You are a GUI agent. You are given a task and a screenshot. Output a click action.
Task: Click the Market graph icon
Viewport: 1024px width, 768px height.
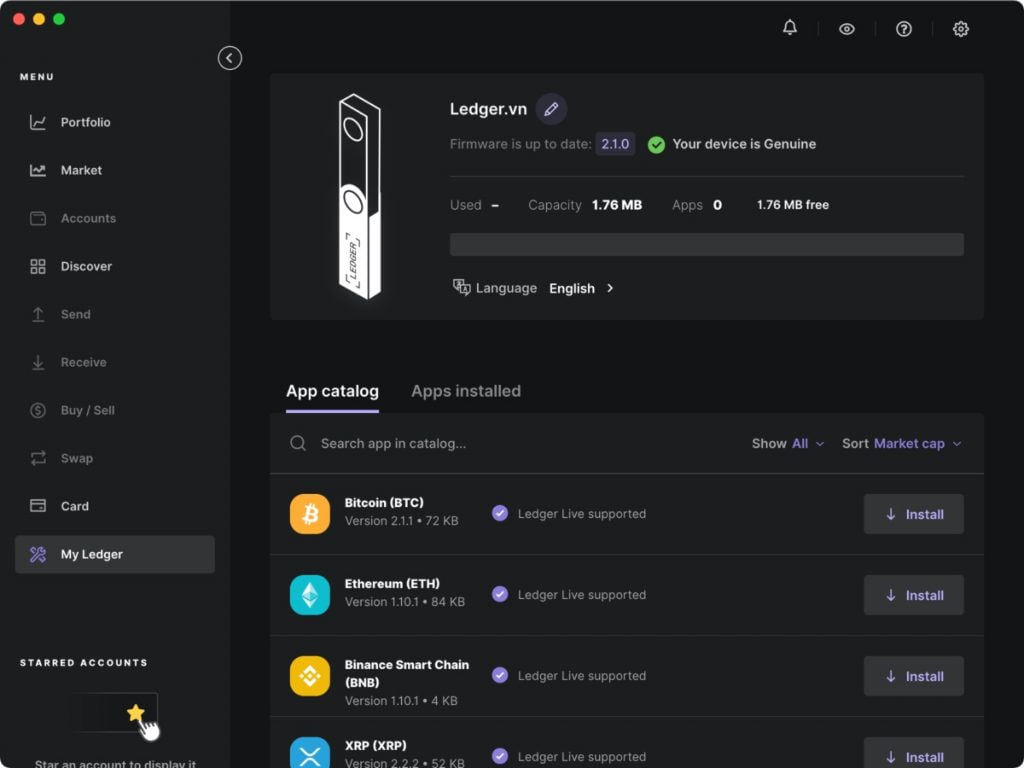[x=38, y=170]
